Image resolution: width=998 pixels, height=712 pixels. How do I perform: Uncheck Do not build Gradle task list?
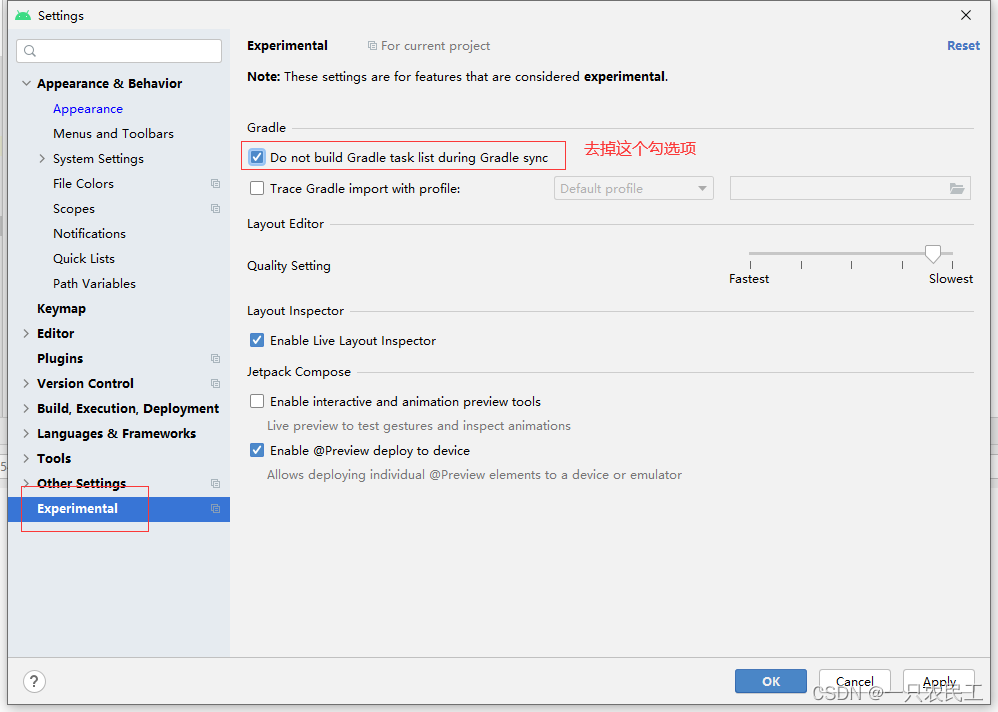tap(258, 157)
